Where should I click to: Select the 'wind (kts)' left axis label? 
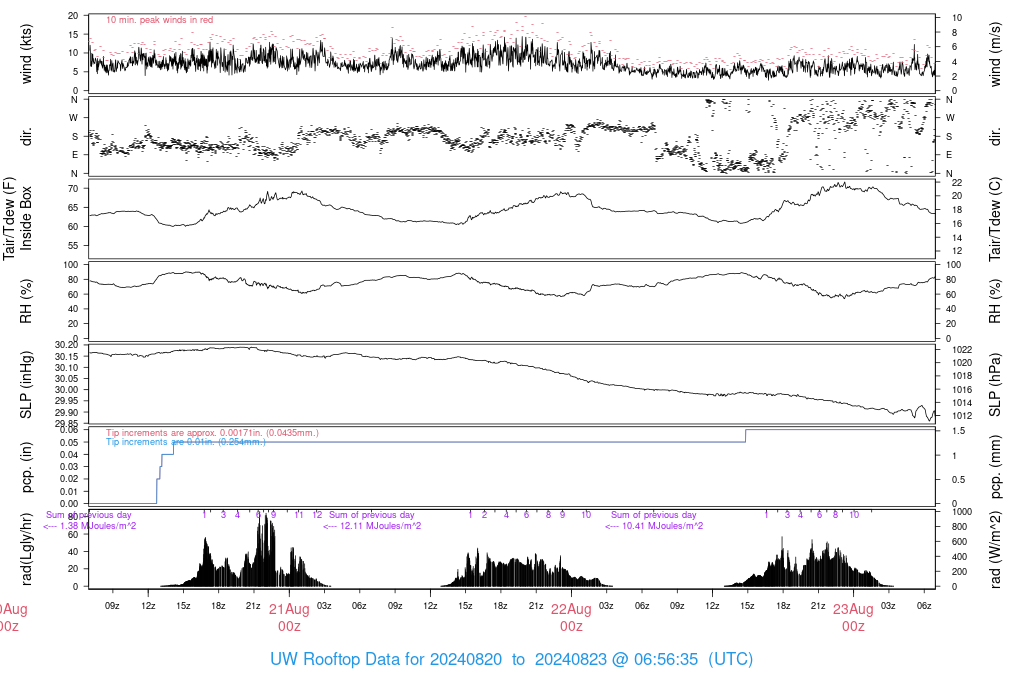pos(26,54)
